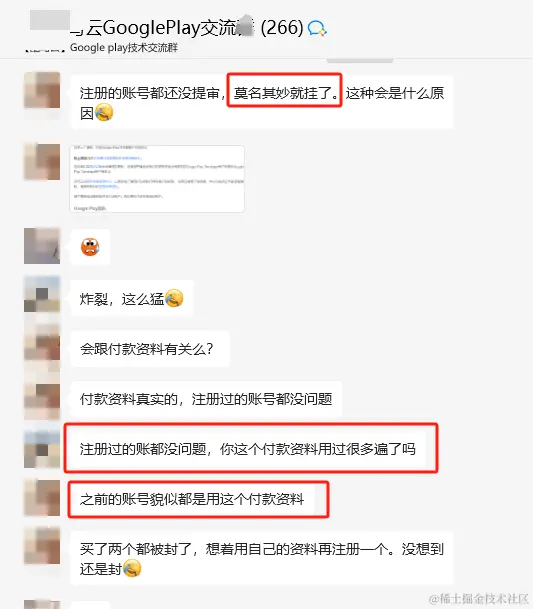Click the emoji after 炸裂，这么猛
The height and width of the screenshot is (609, 533).
(174, 298)
